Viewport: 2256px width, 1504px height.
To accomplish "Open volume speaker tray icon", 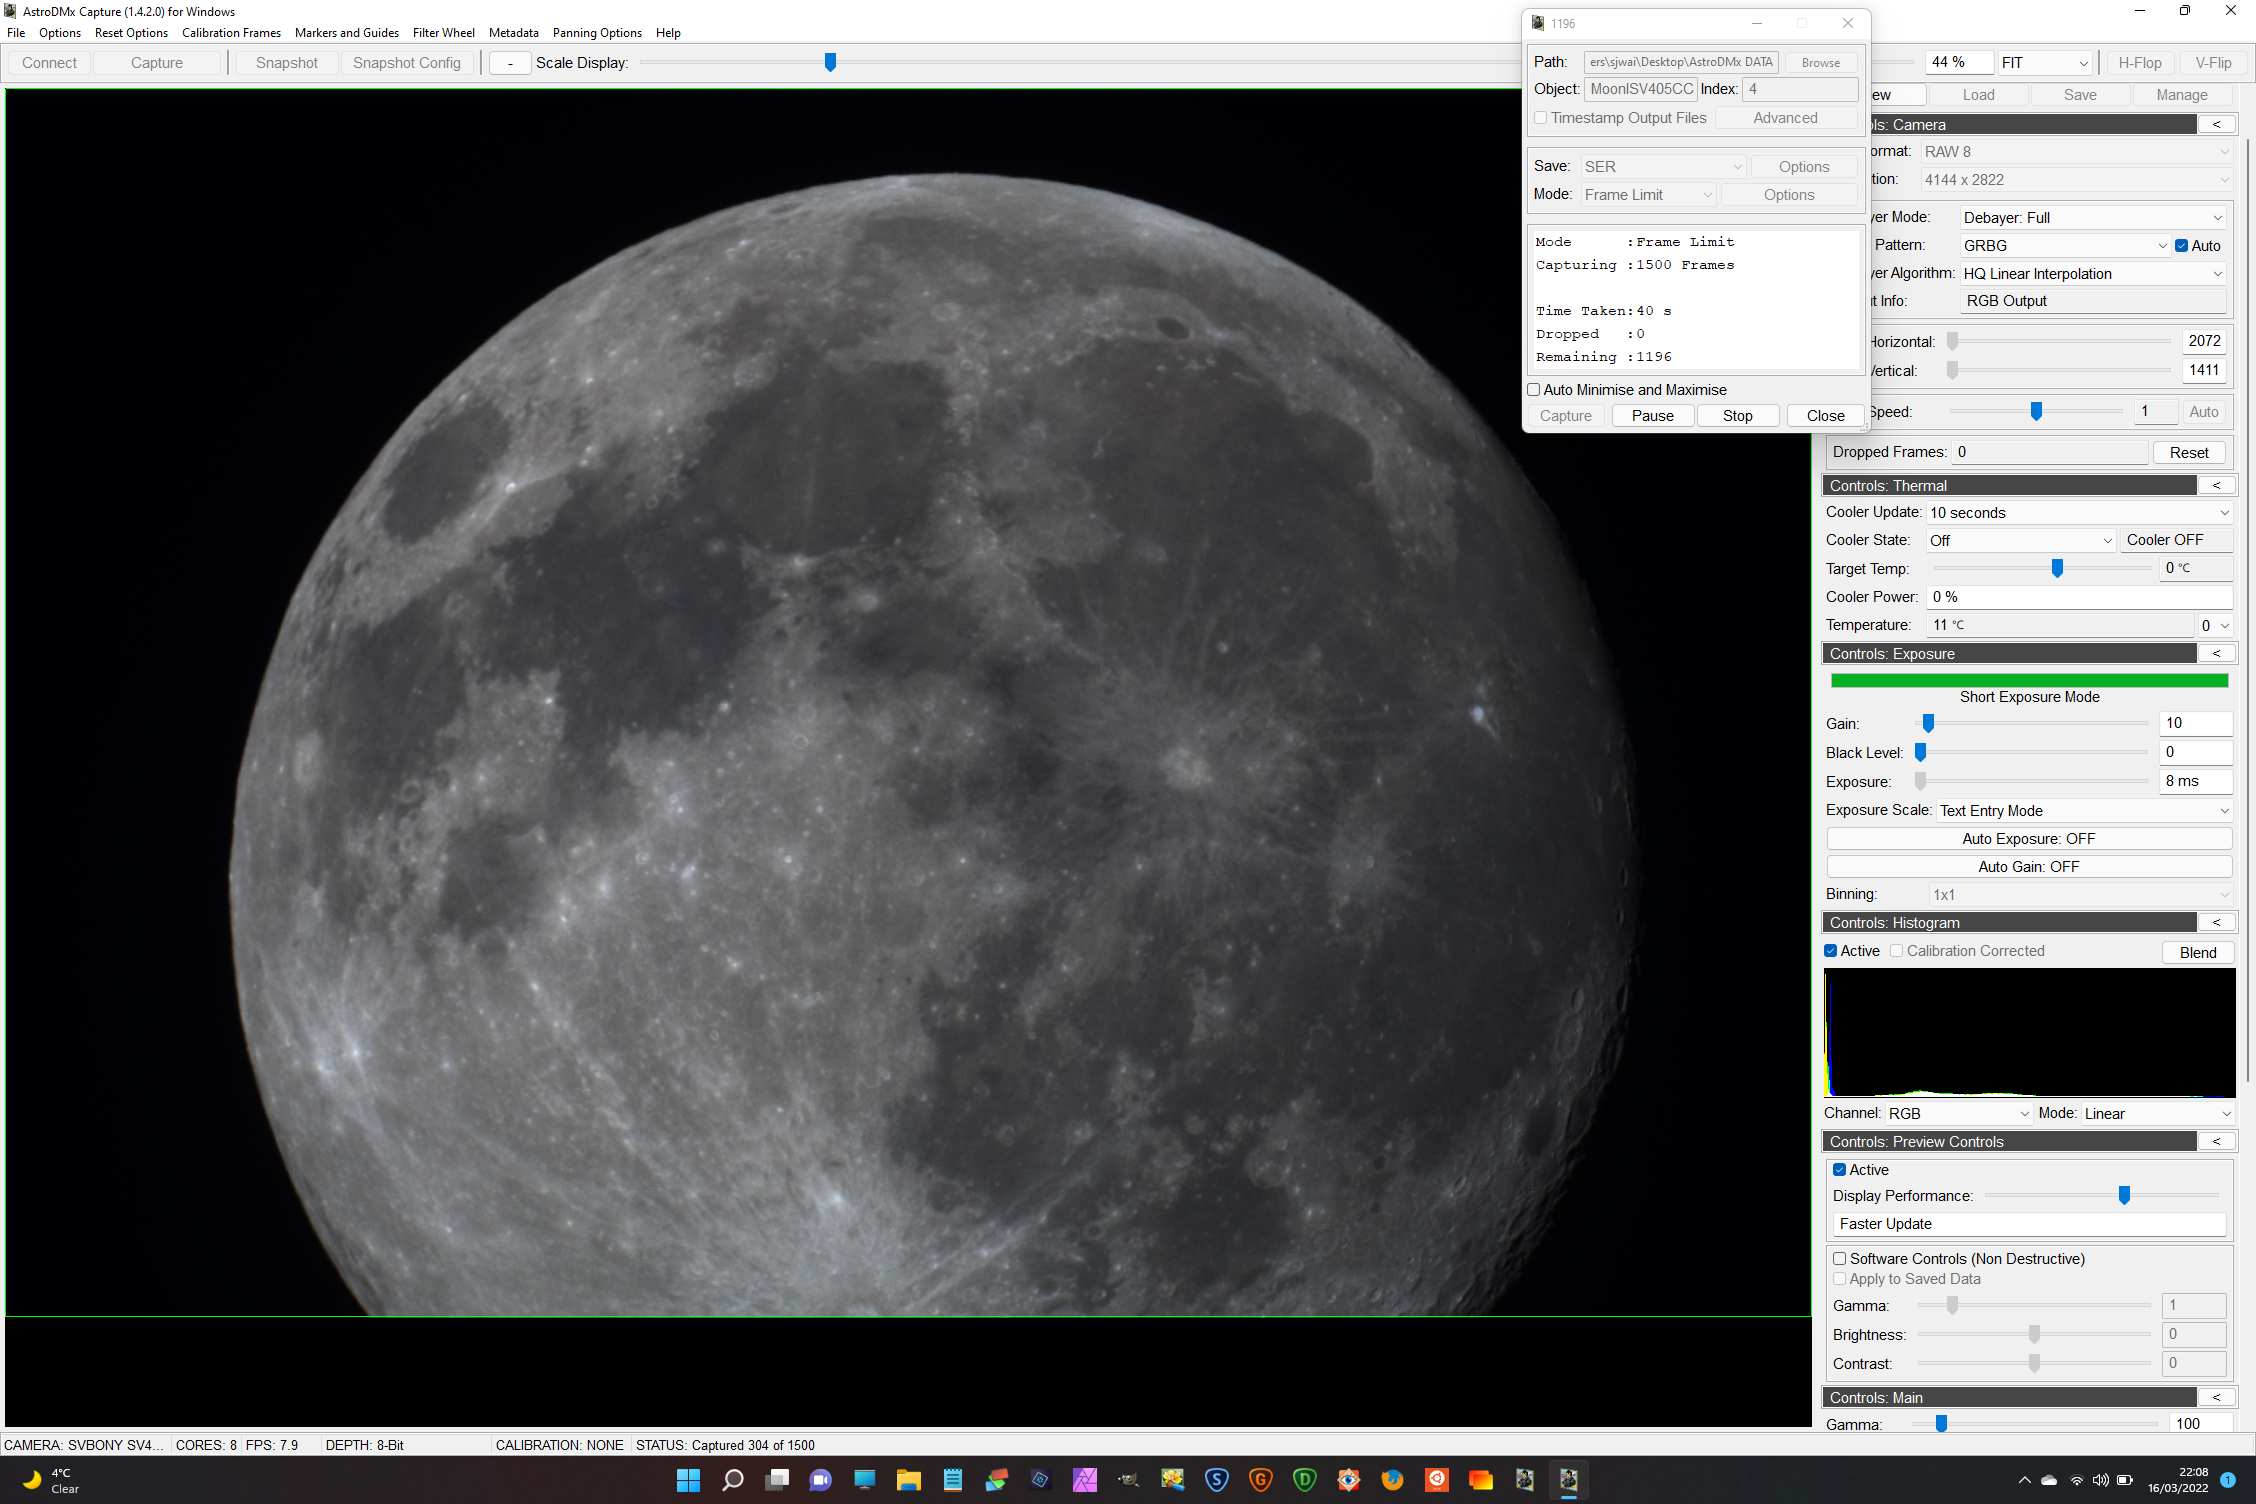I will coord(2100,1480).
